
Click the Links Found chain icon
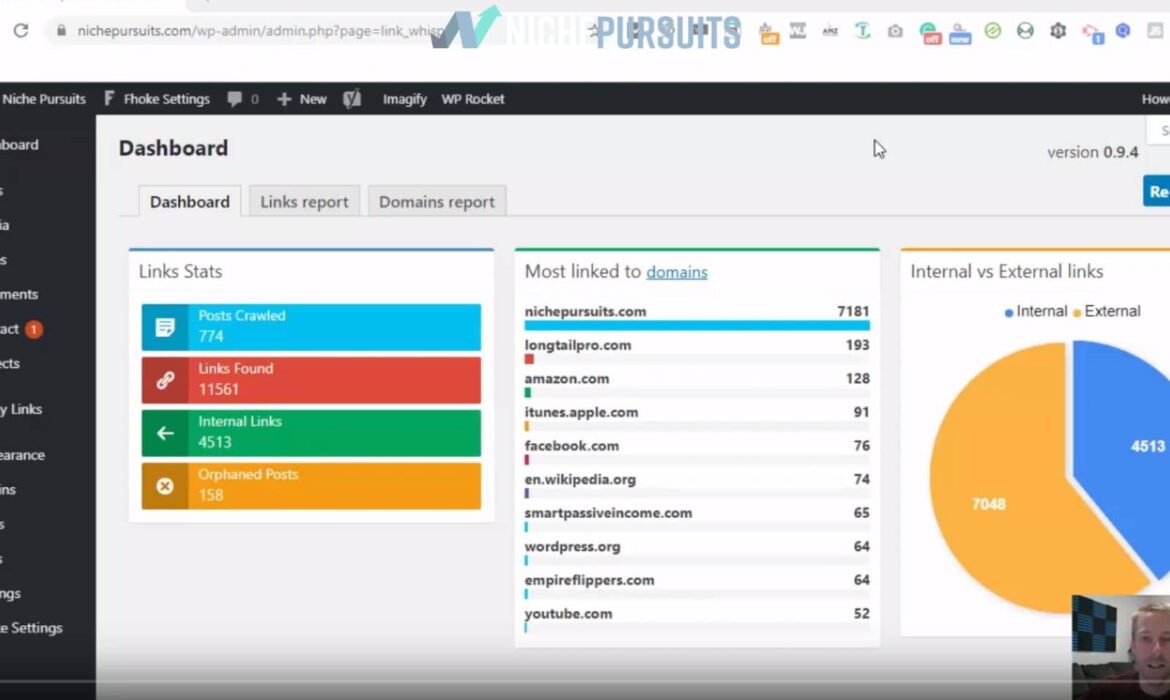coord(165,380)
